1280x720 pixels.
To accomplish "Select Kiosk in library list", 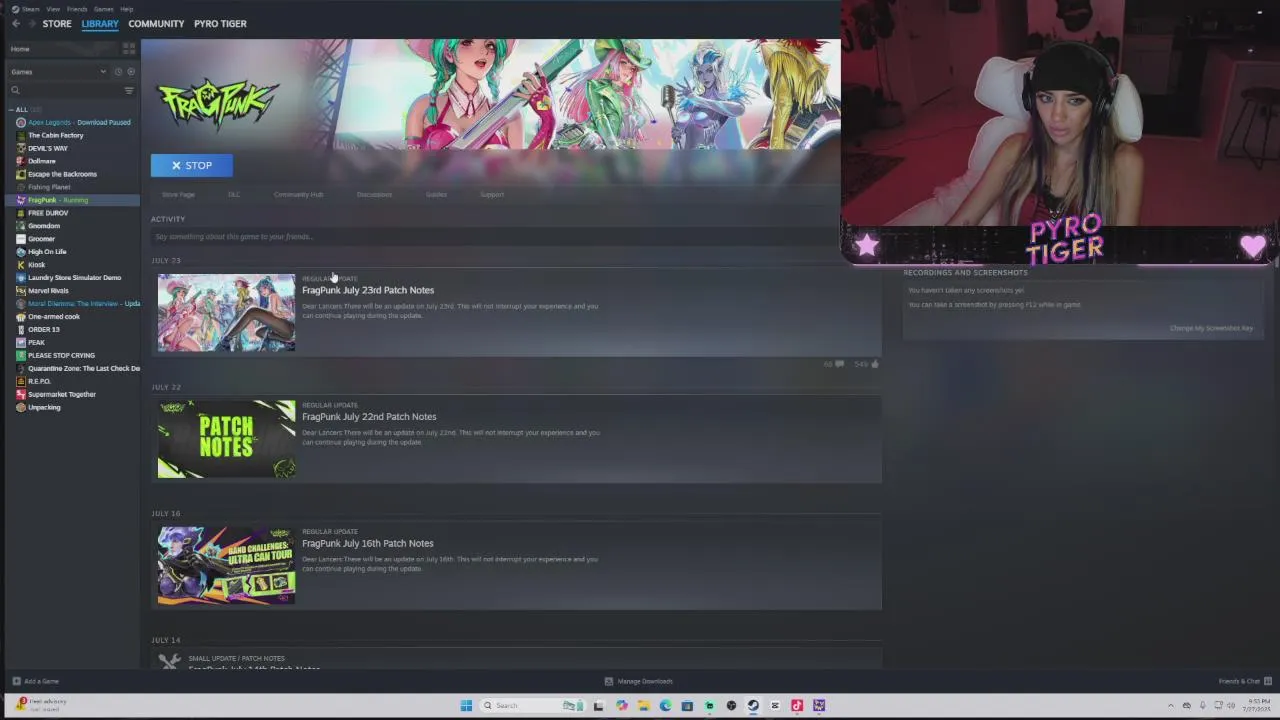I will point(36,265).
